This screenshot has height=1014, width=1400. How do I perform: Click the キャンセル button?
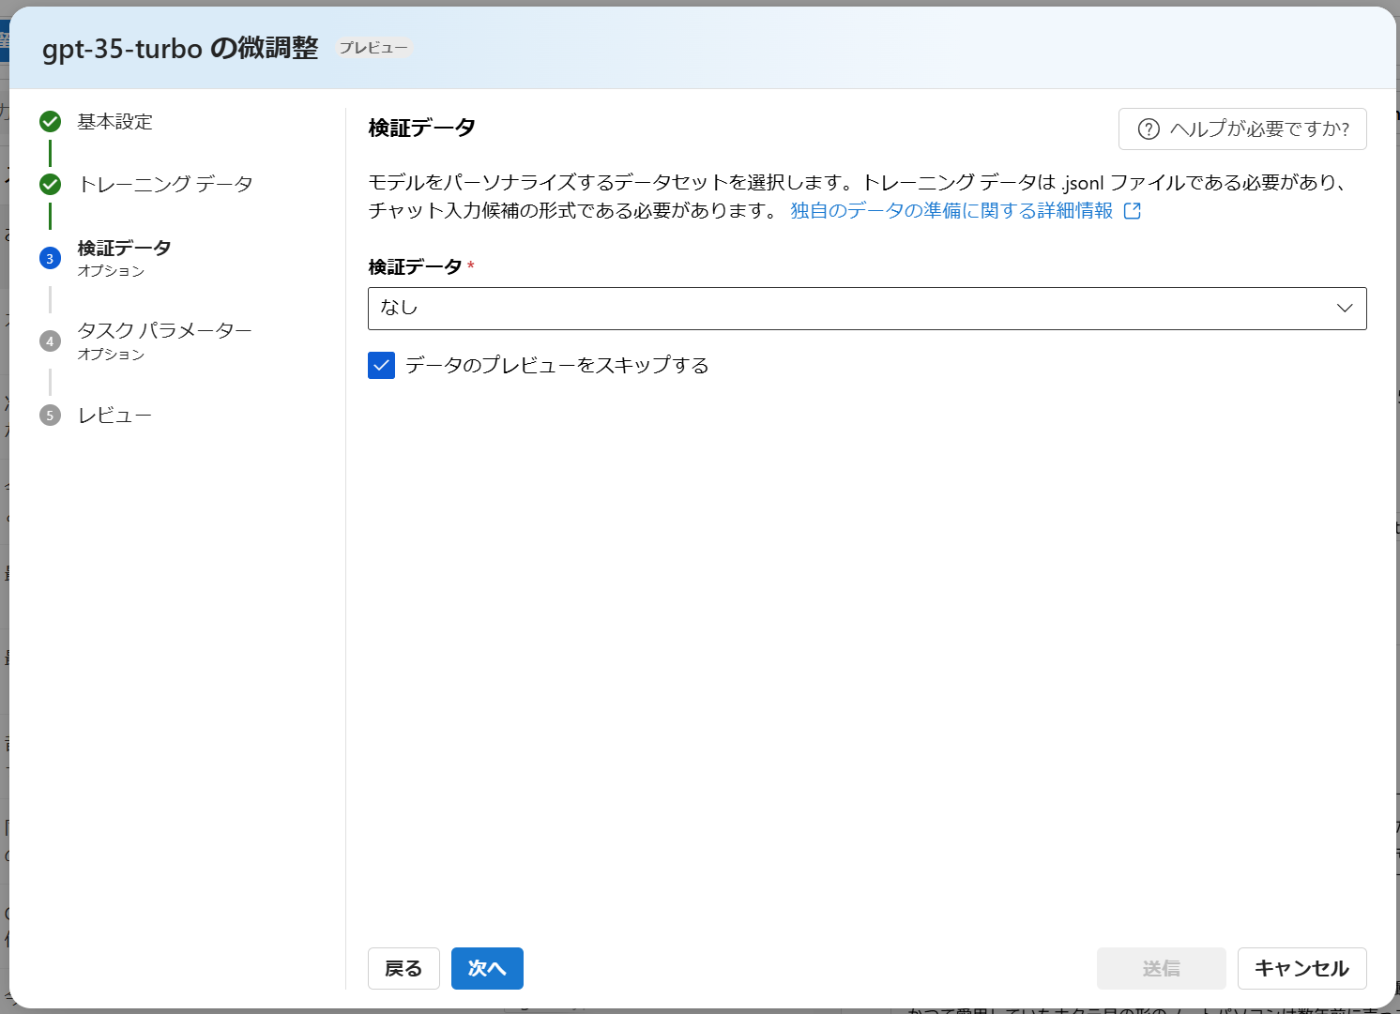[x=1302, y=968]
